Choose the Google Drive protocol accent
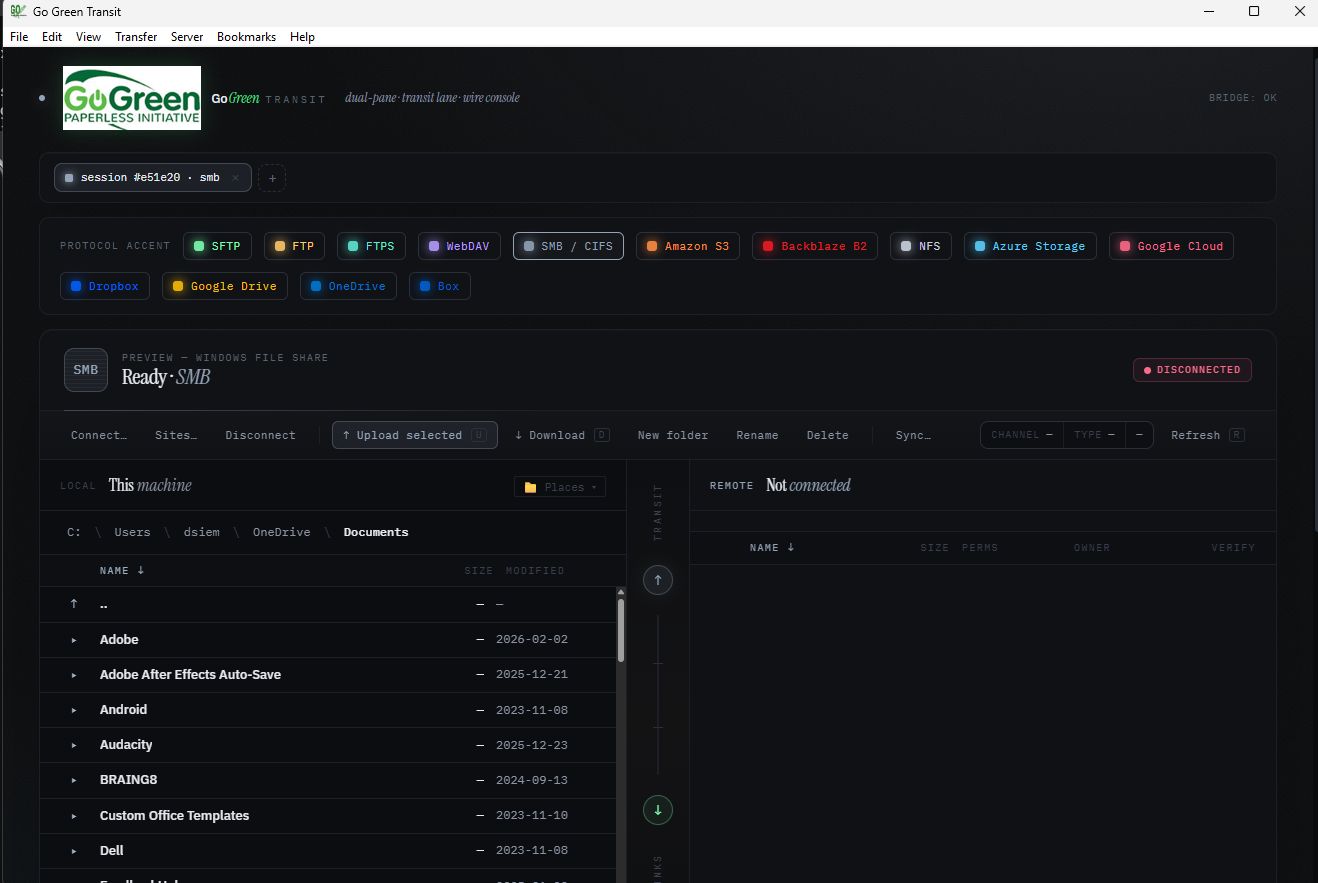 pos(225,286)
